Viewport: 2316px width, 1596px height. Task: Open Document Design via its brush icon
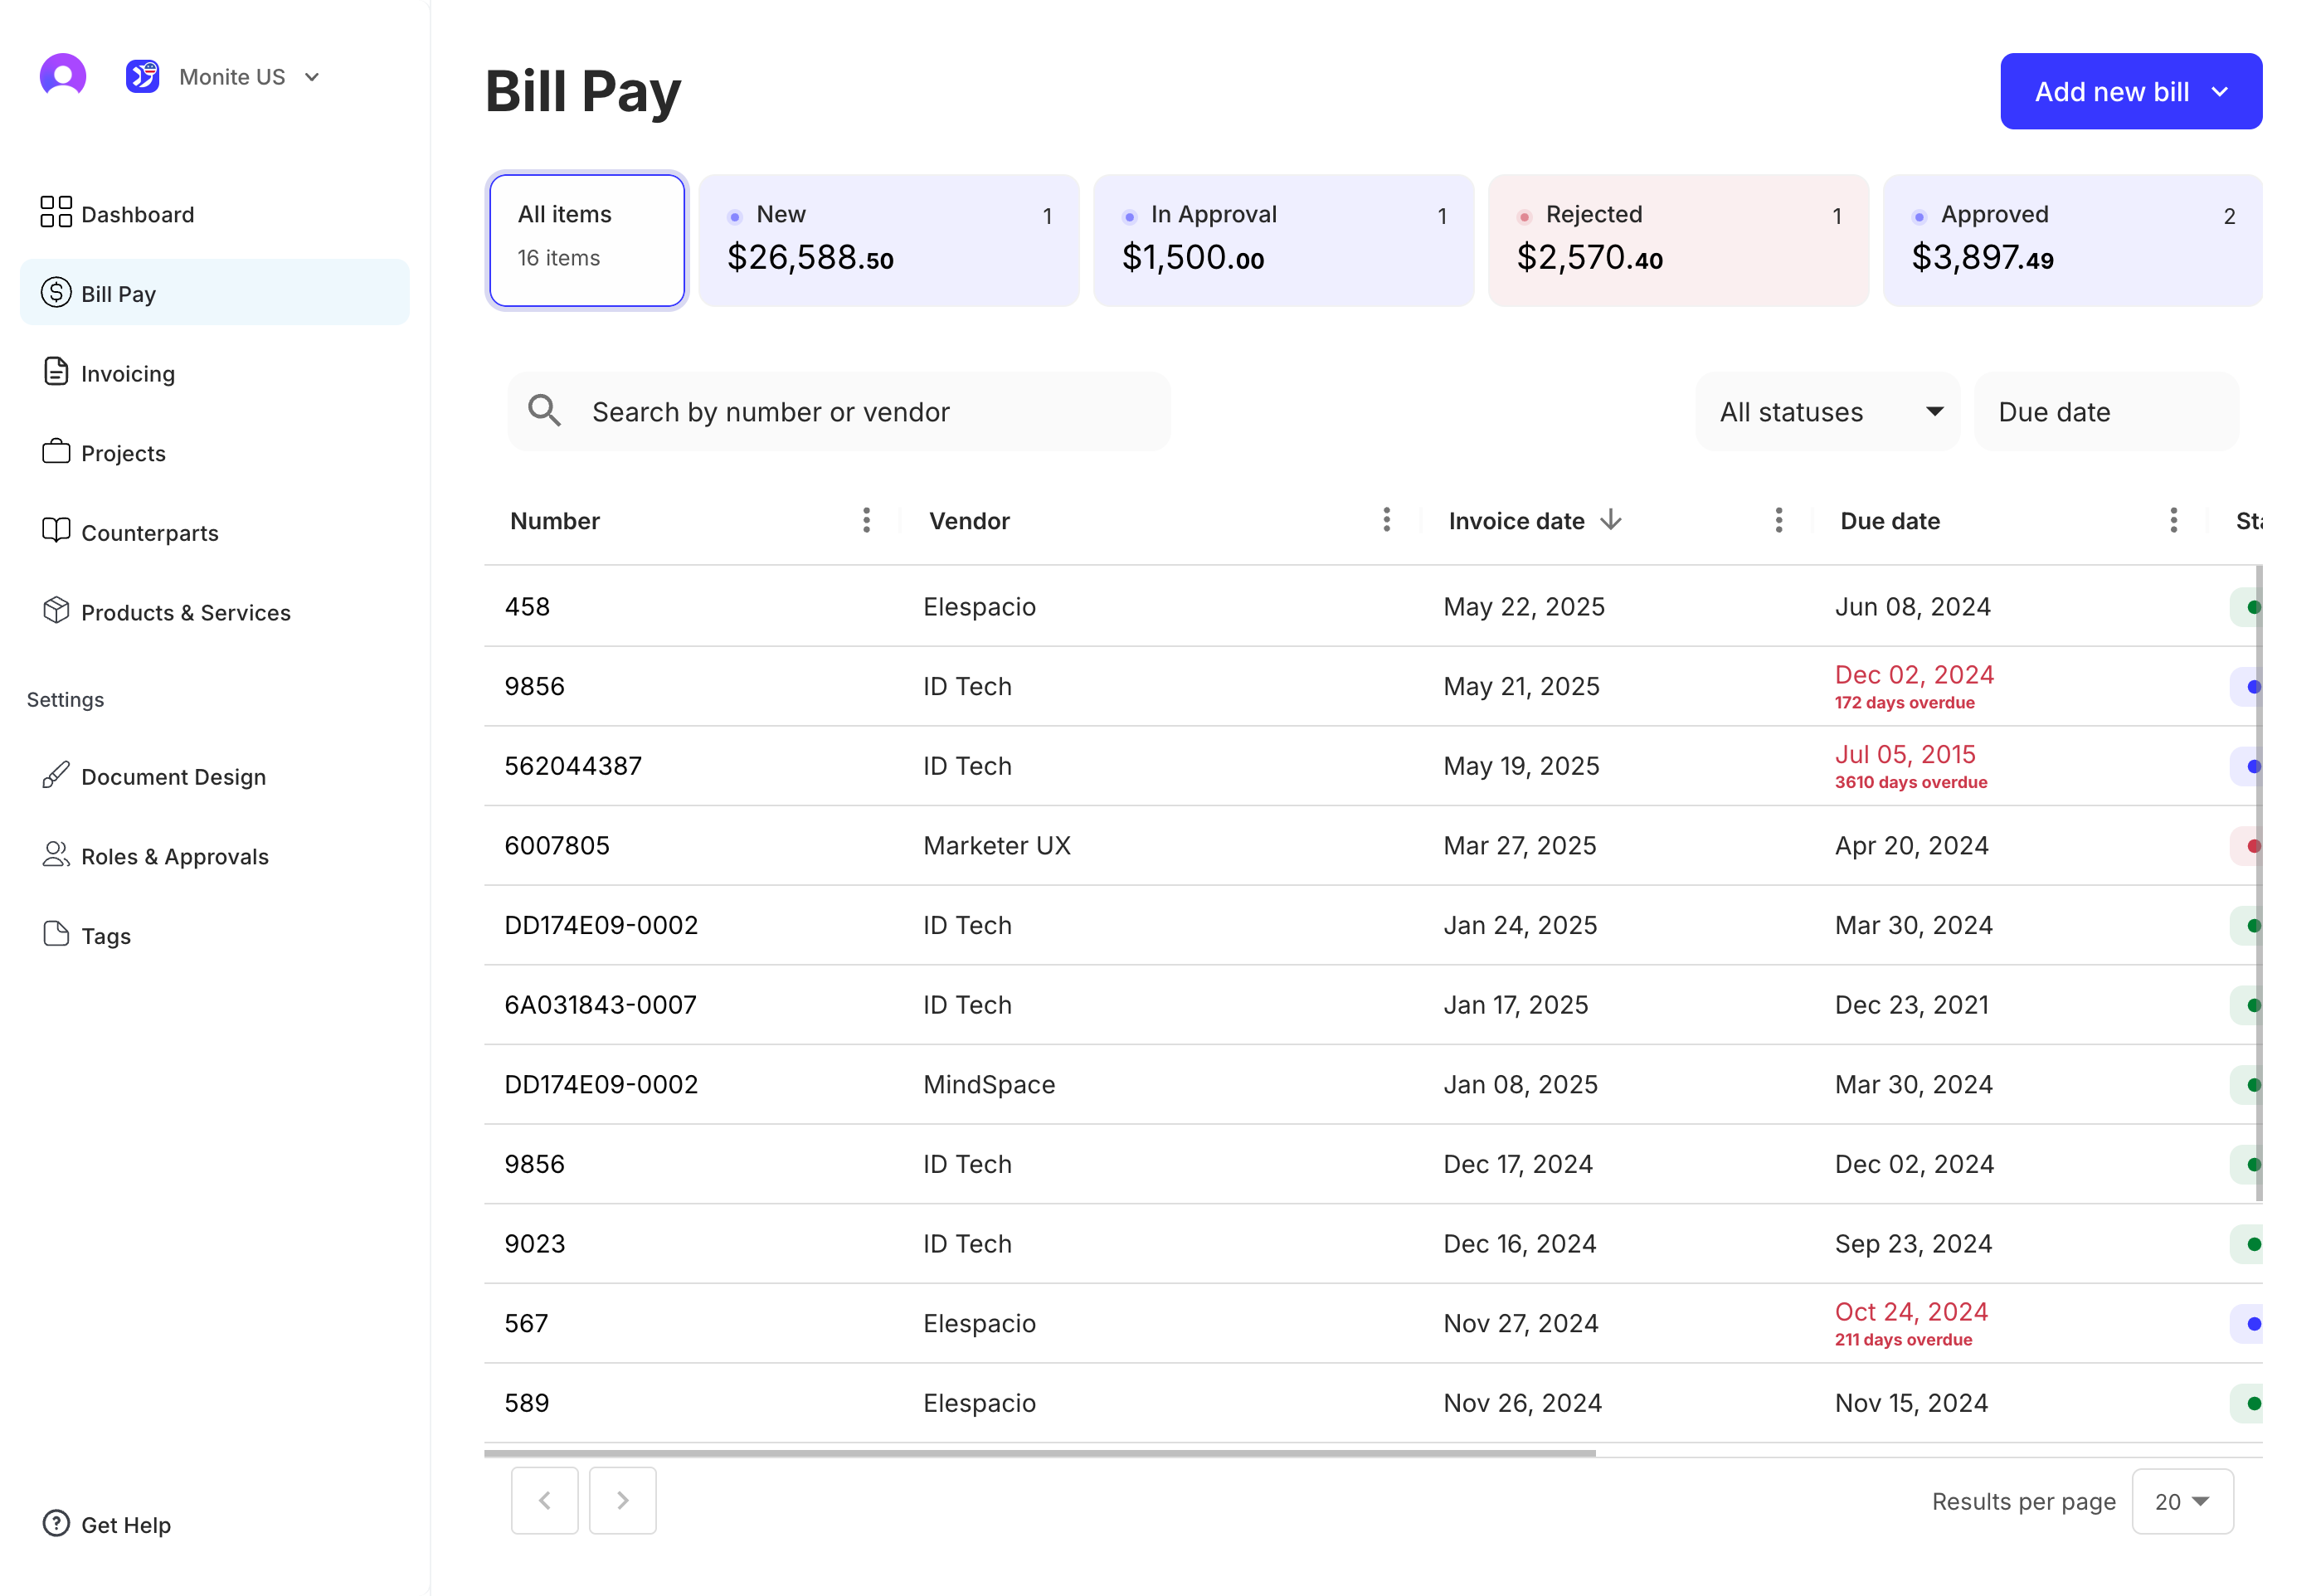pyautogui.click(x=56, y=775)
